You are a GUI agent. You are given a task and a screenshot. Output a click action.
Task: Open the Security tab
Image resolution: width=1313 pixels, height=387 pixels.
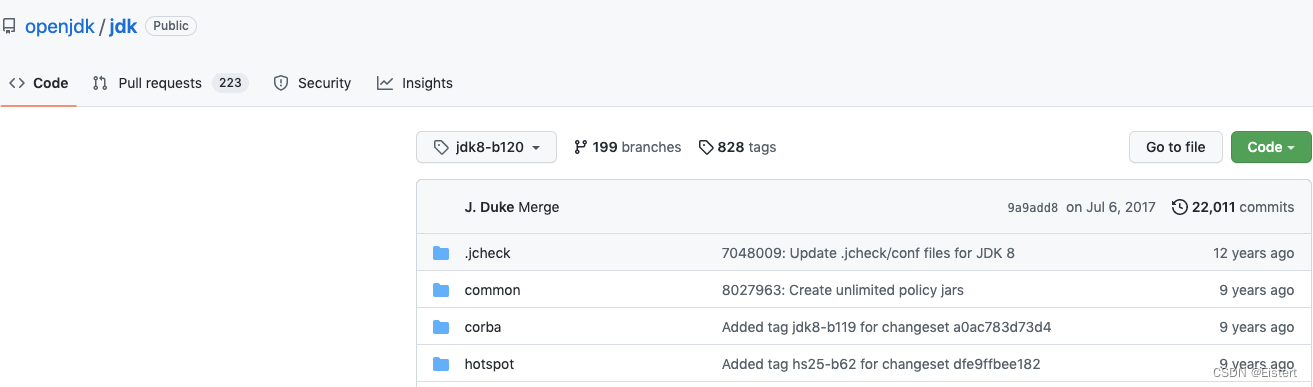(312, 83)
